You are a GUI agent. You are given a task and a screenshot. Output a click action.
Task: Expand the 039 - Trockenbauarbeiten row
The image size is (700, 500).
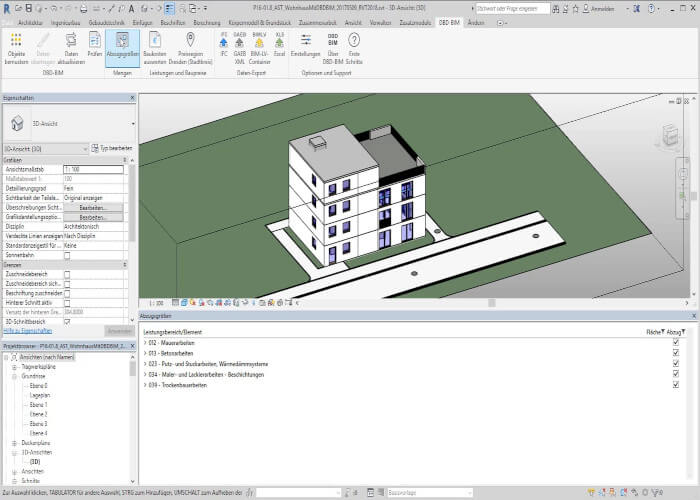click(x=146, y=385)
